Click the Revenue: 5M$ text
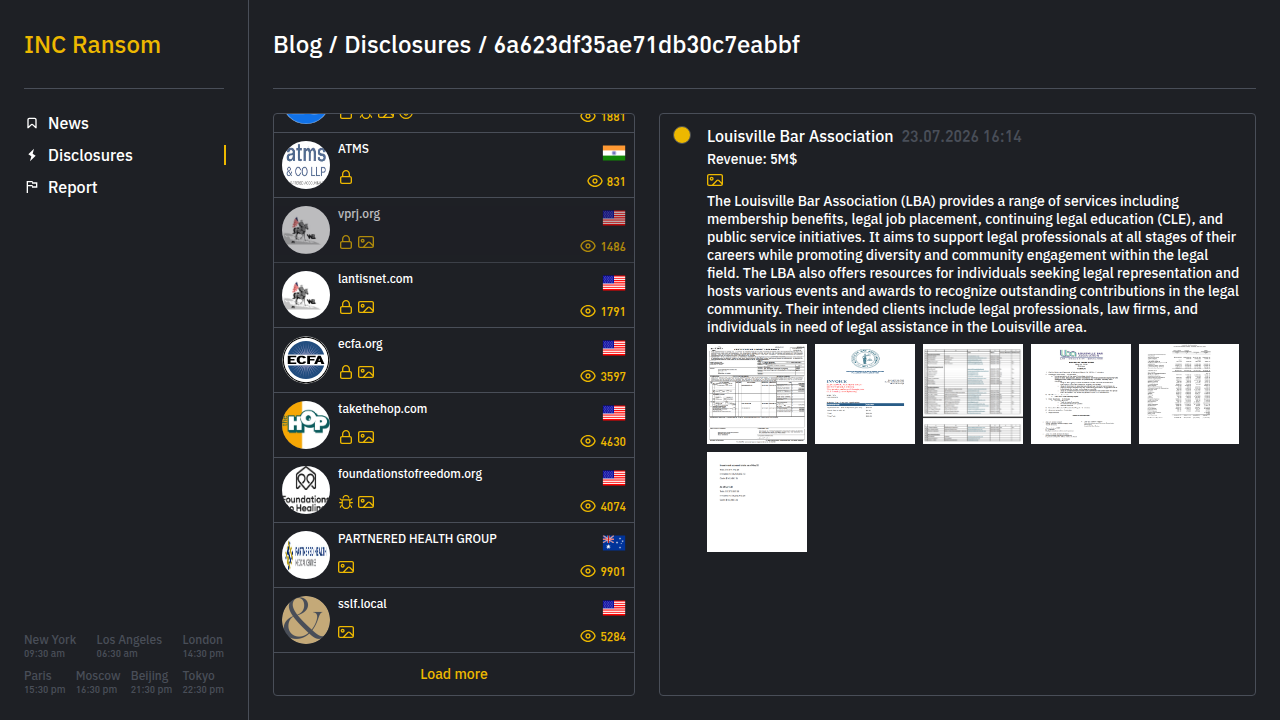This screenshot has width=1280, height=720. 752,159
